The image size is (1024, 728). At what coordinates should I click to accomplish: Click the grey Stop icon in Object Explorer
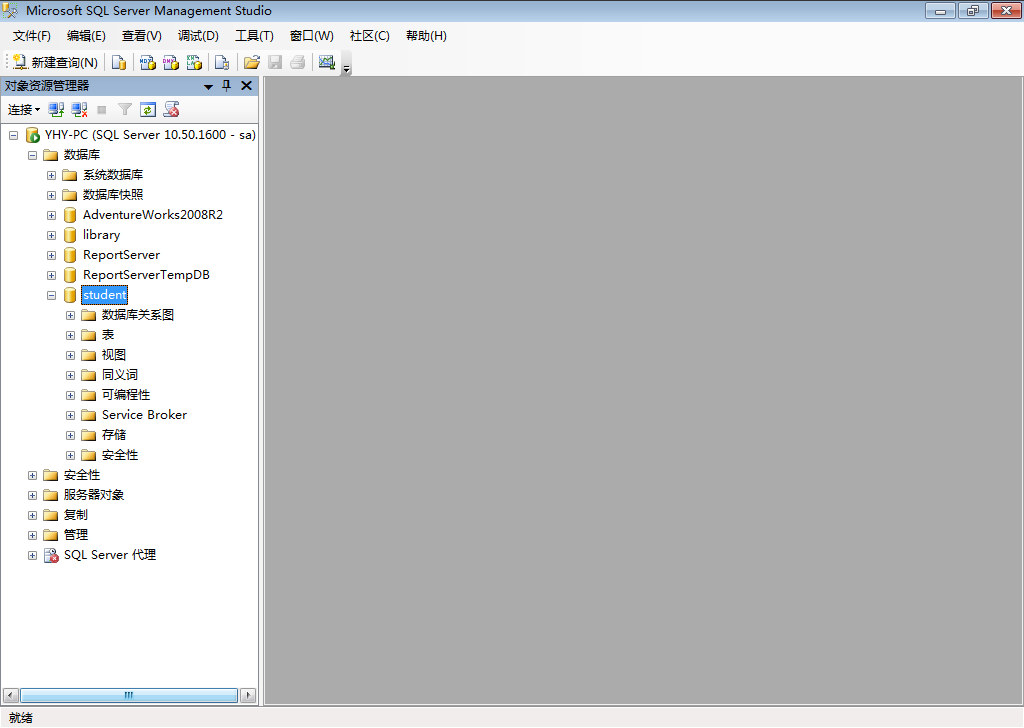coord(102,110)
